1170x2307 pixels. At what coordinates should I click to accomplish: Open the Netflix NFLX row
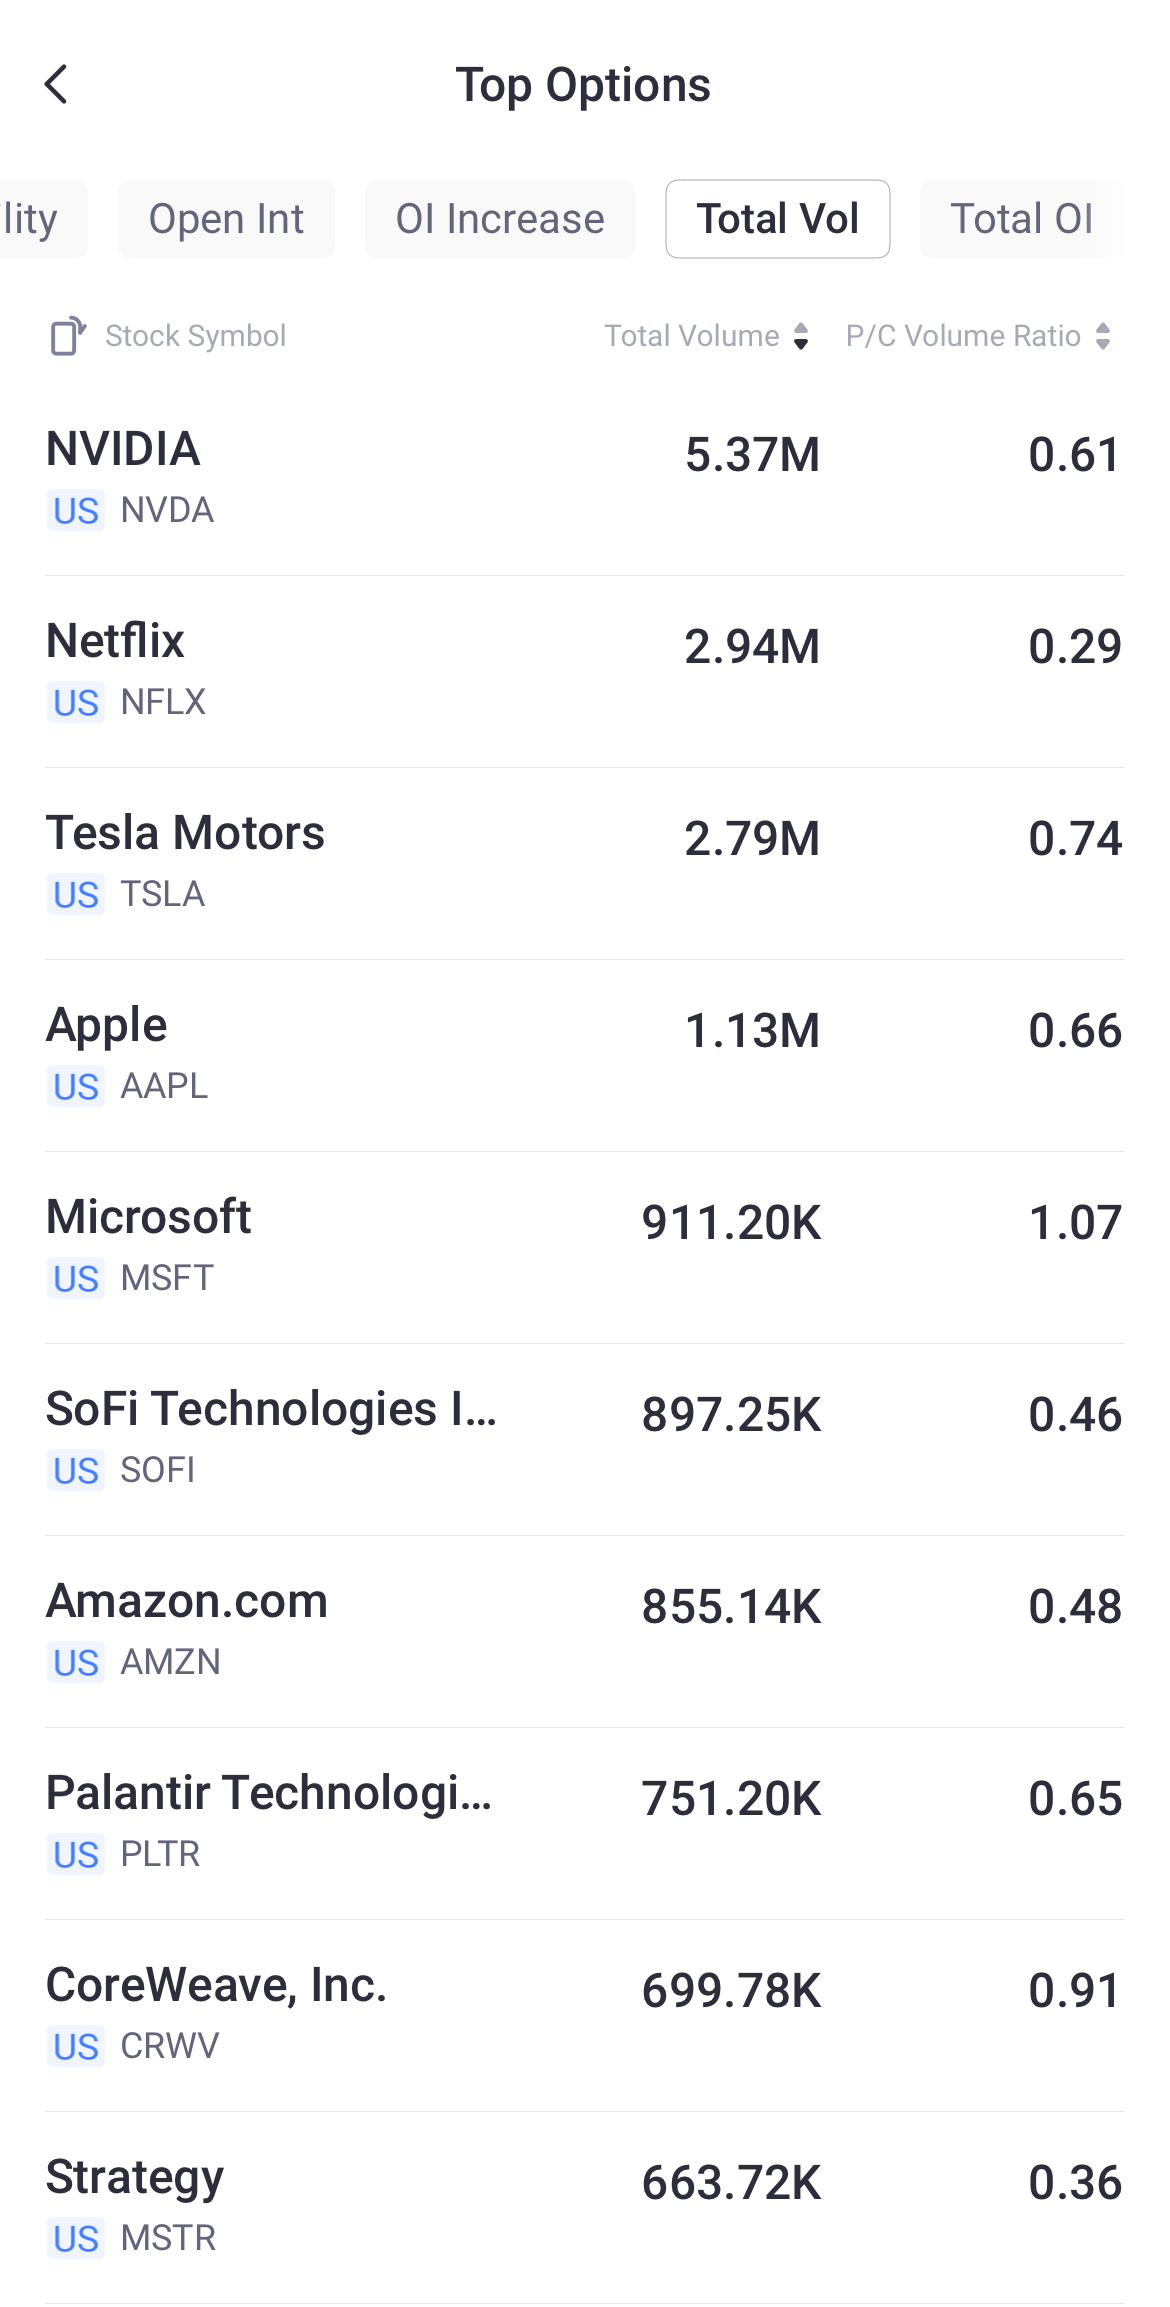click(585, 671)
